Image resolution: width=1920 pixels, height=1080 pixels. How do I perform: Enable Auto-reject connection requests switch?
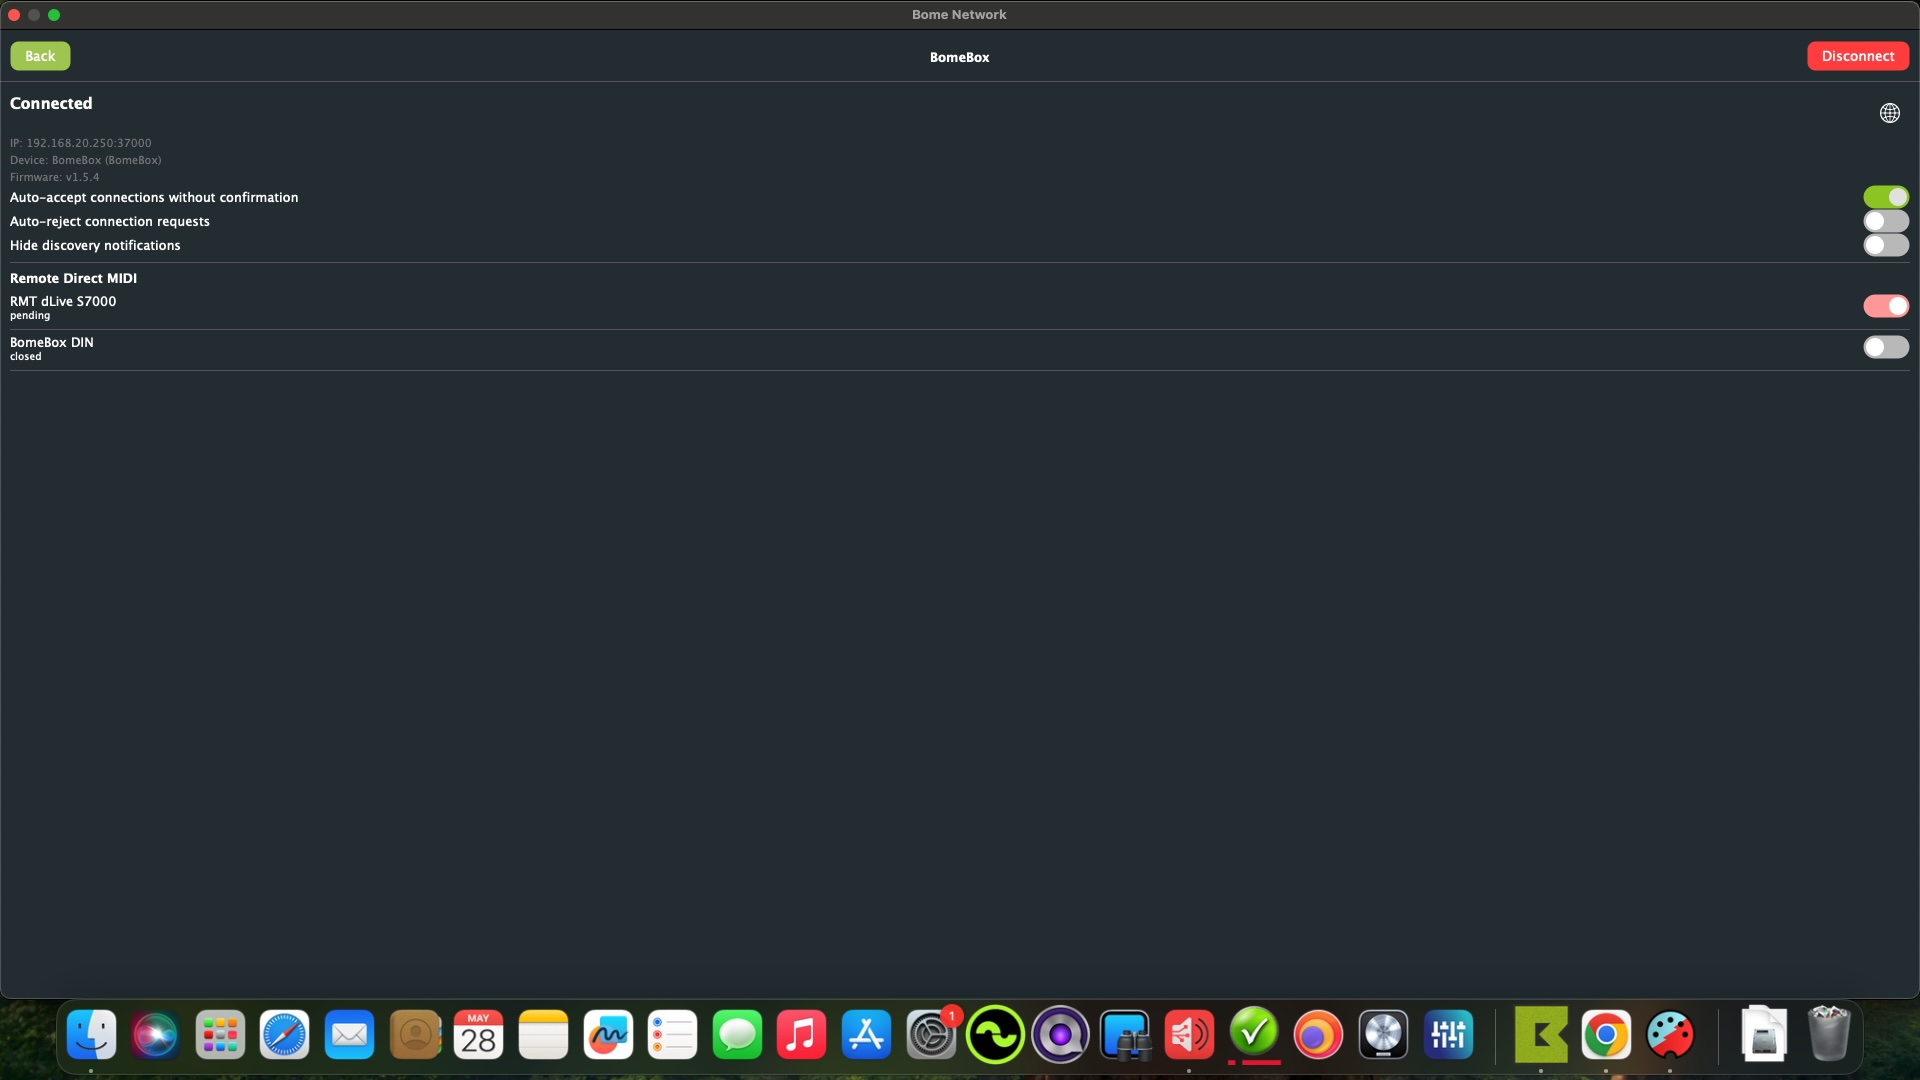coord(1886,221)
